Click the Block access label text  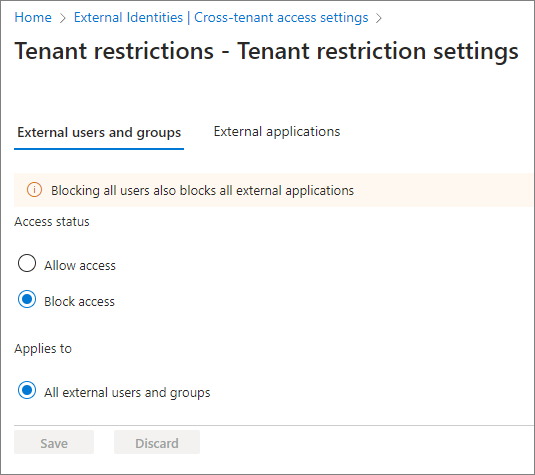pyautogui.click(x=79, y=302)
